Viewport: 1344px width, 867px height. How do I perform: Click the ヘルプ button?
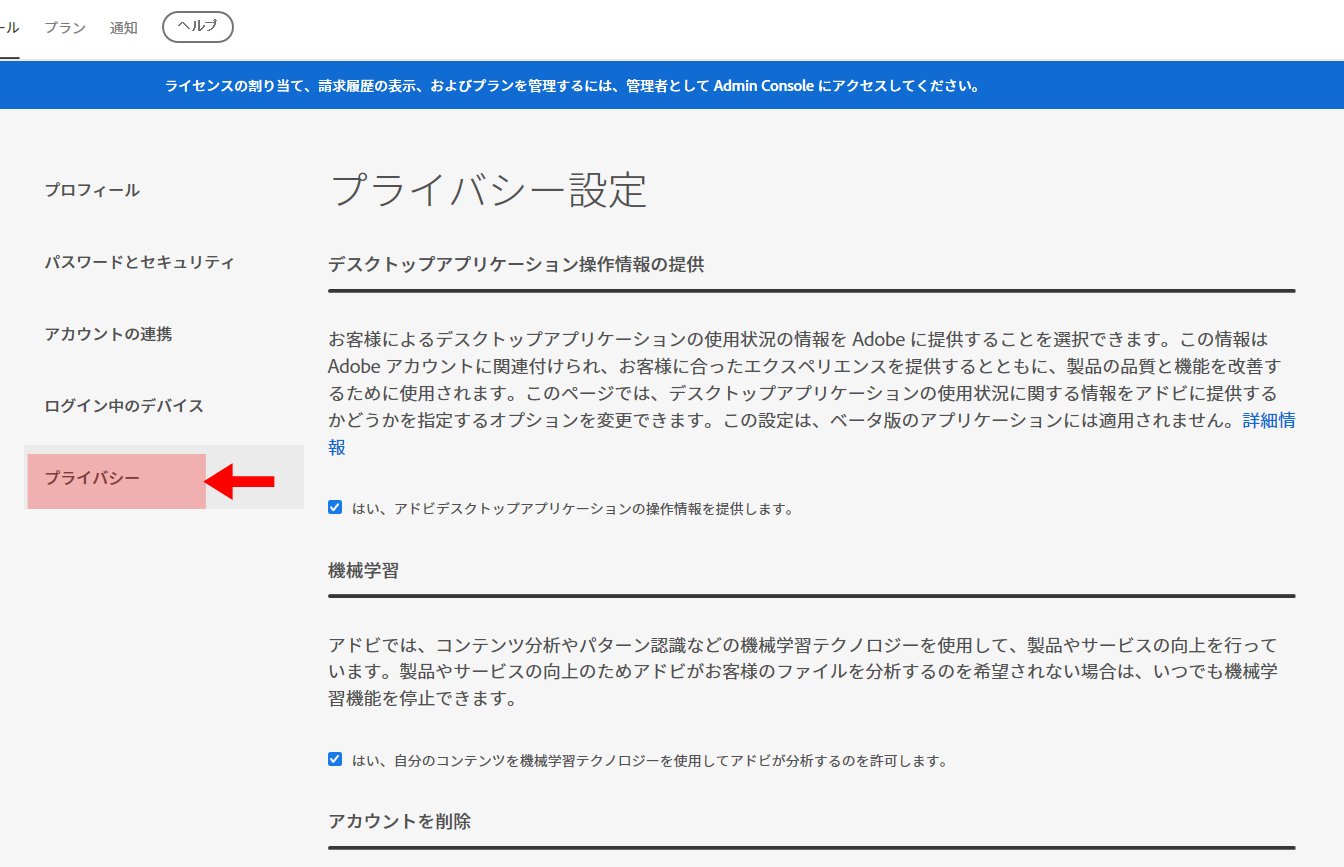(197, 27)
